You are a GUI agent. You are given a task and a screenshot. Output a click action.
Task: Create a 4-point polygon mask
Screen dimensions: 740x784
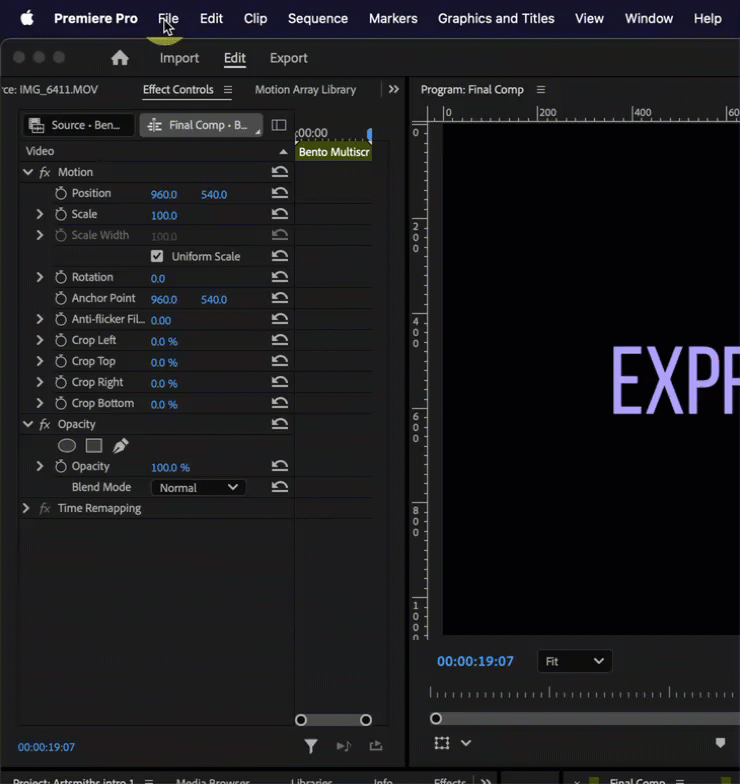(94, 446)
